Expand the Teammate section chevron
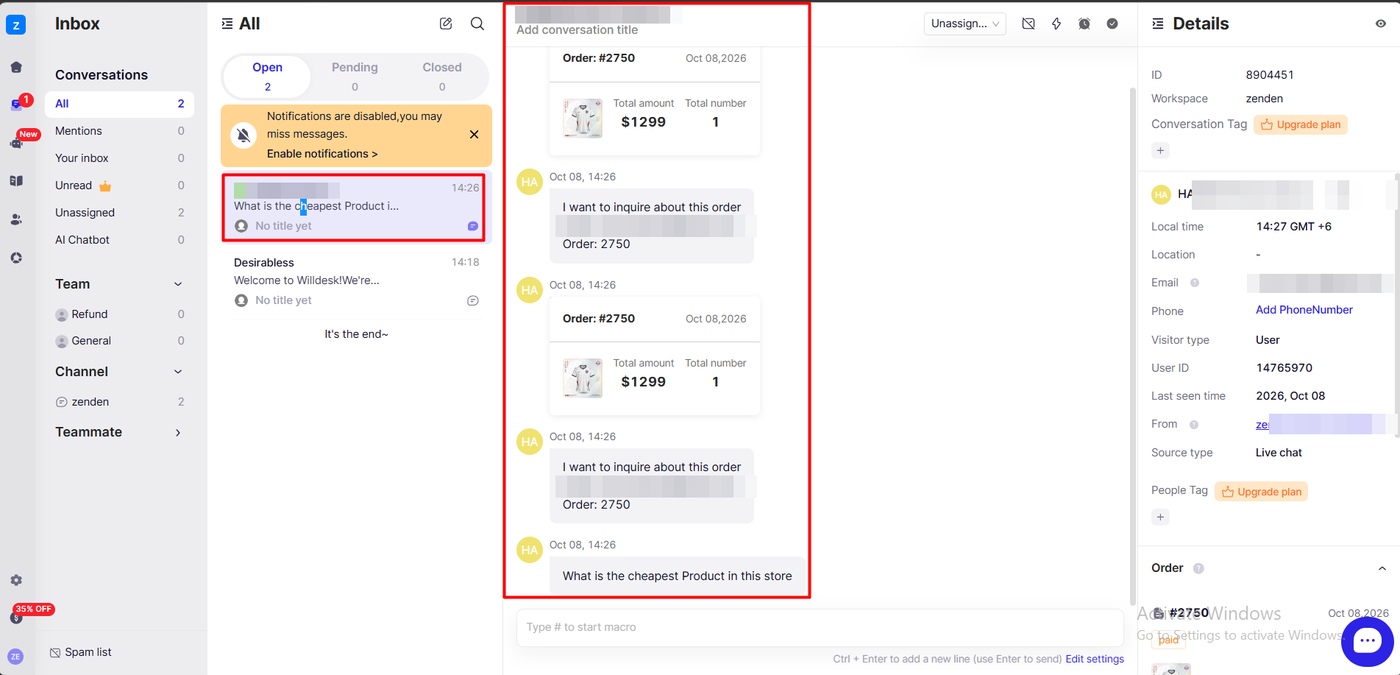 (x=178, y=433)
